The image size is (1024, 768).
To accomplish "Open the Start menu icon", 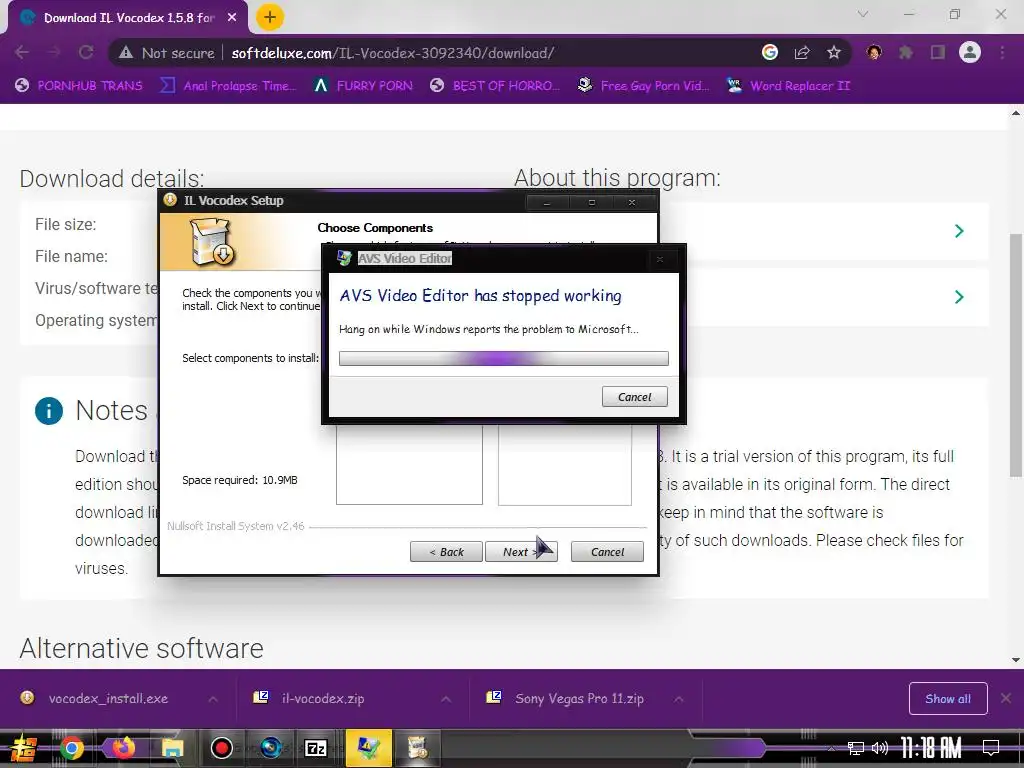I will 24,748.
